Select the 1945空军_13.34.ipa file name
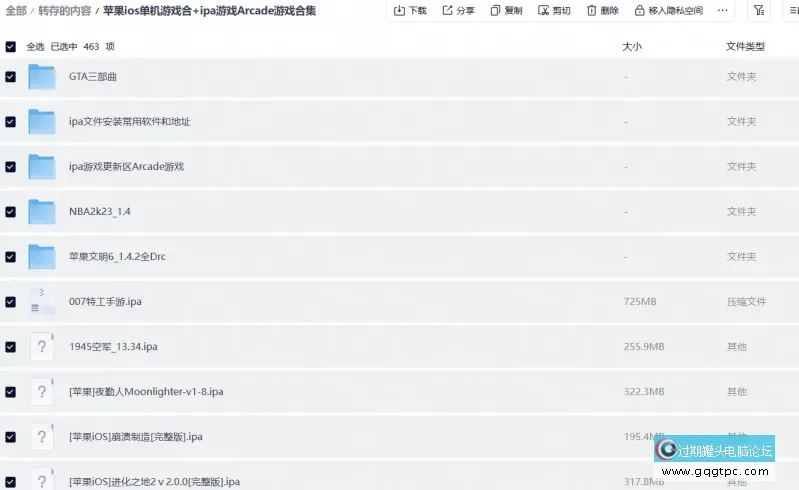The height and width of the screenshot is (490, 799). pos(113,346)
